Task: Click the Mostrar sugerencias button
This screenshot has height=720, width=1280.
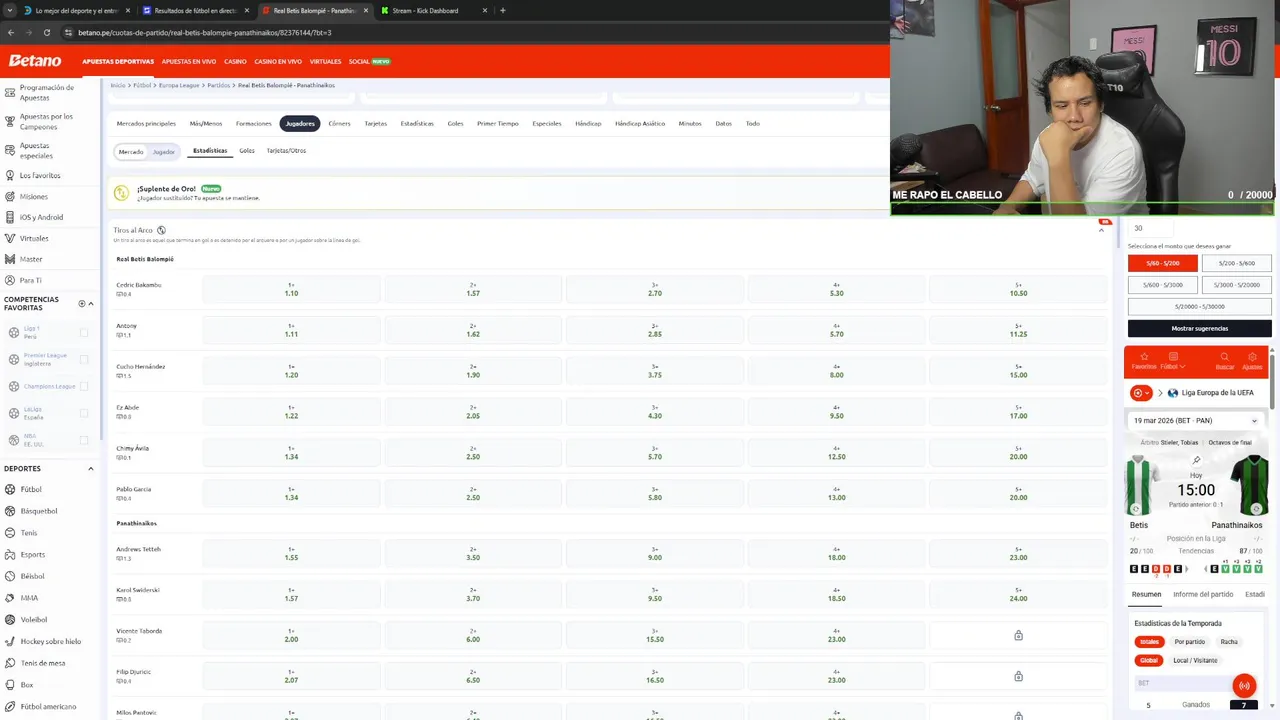Action: click(x=1200, y=328)
